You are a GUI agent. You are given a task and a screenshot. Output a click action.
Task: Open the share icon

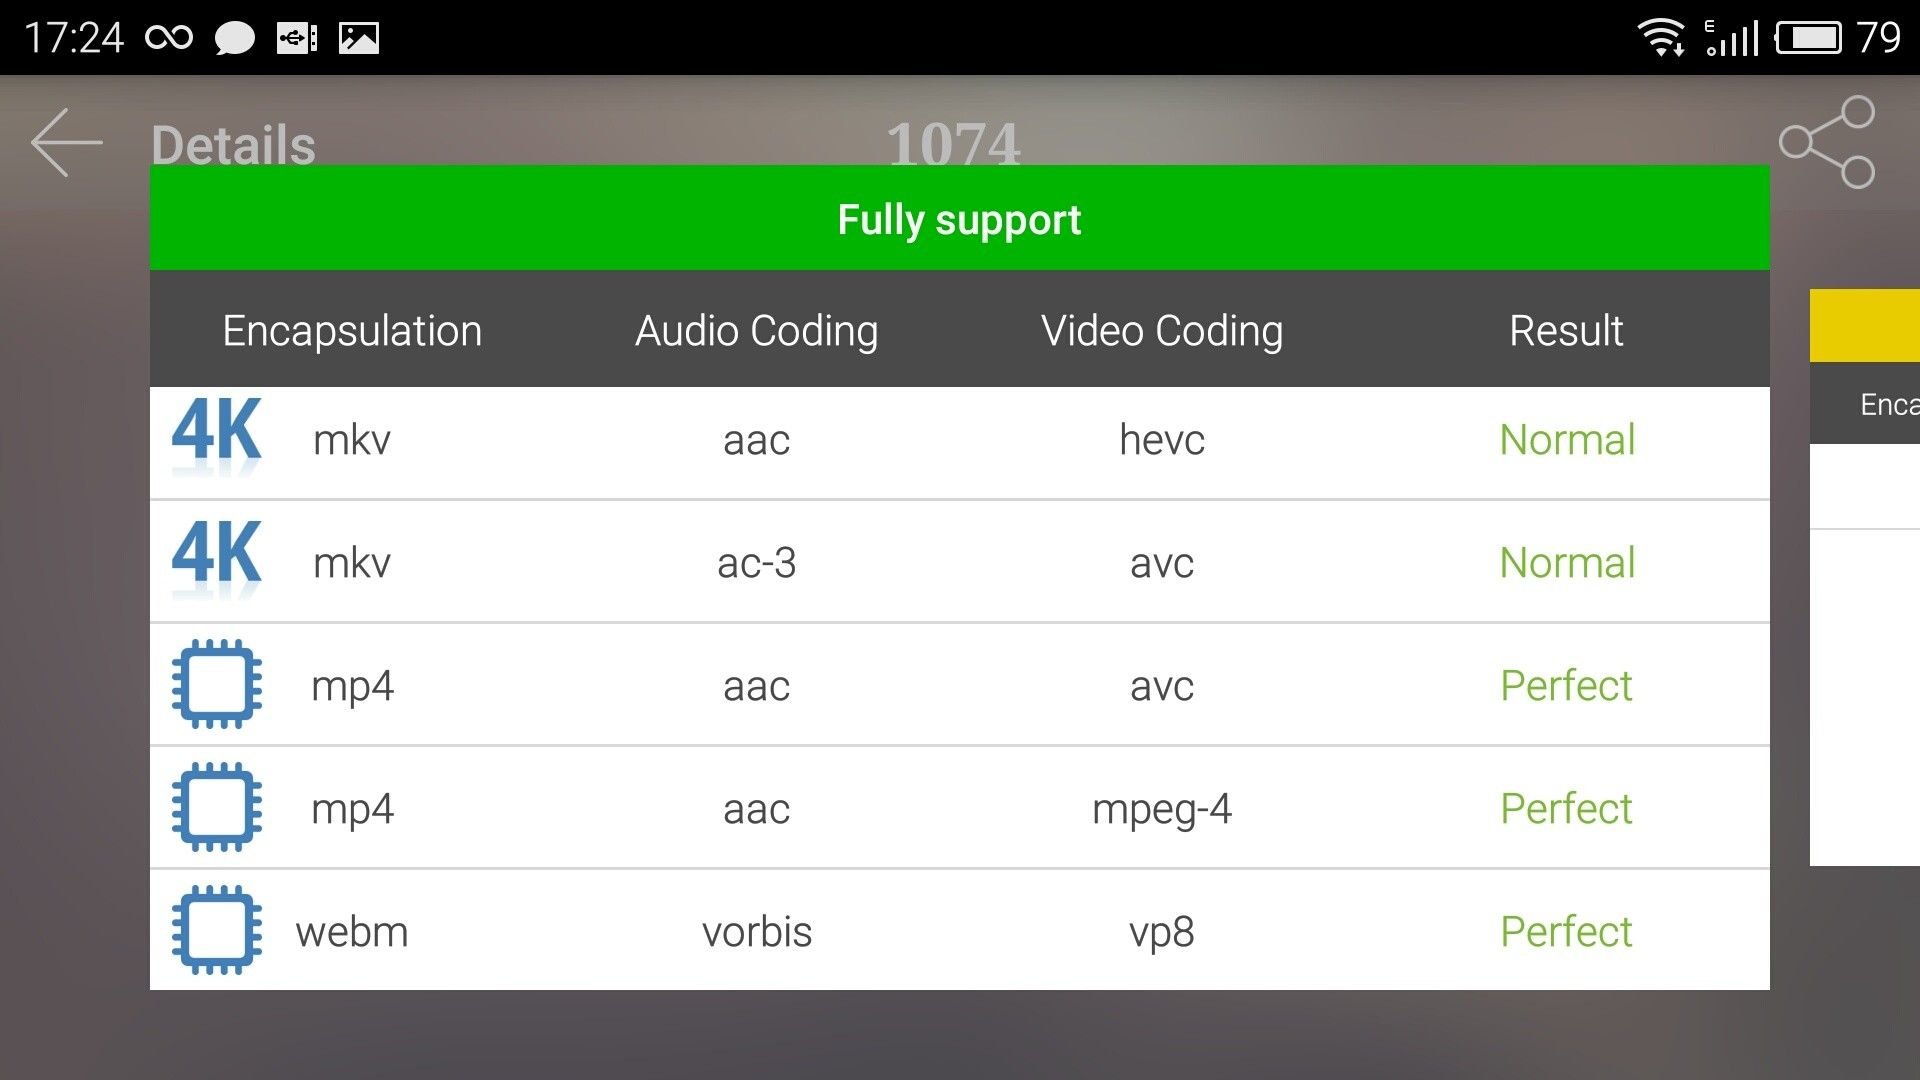[x=1827, y=142]
